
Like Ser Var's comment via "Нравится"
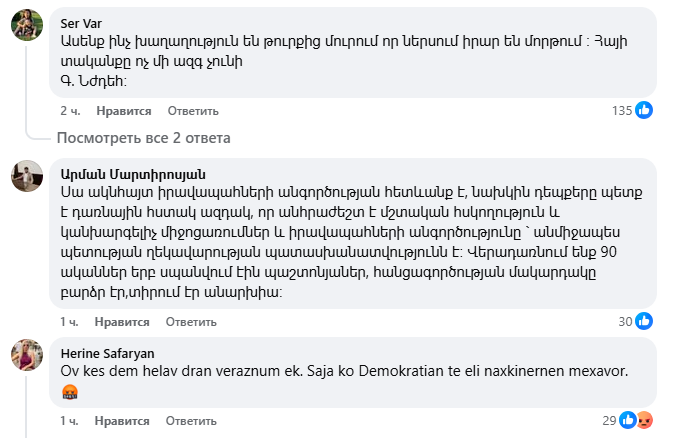tap(123, 111)
